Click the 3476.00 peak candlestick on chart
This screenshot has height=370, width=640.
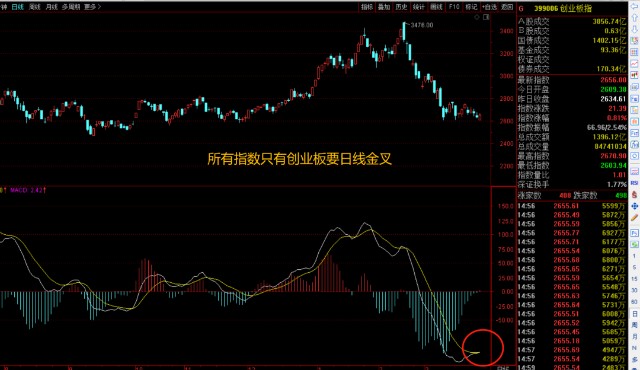pos(404,32)
